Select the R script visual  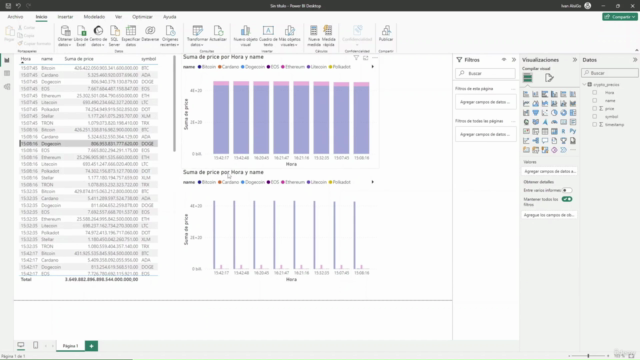click(563, 131)
